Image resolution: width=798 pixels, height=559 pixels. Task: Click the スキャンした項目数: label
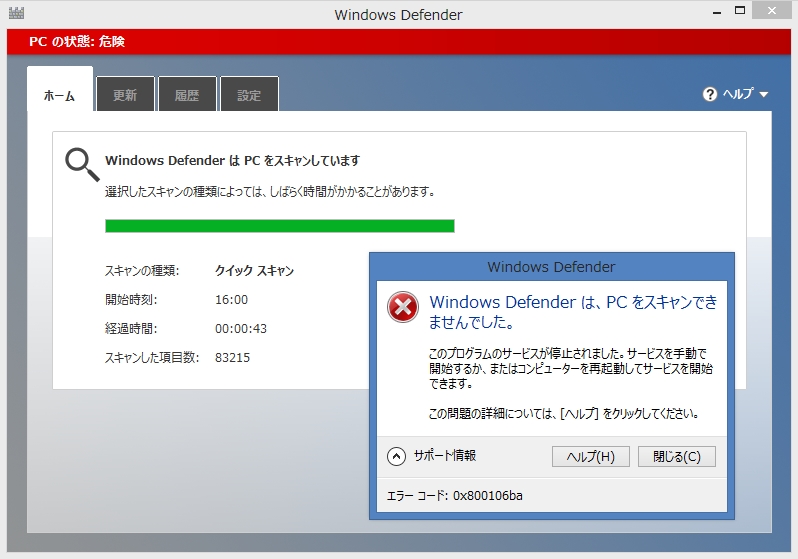tap(152, 357)
